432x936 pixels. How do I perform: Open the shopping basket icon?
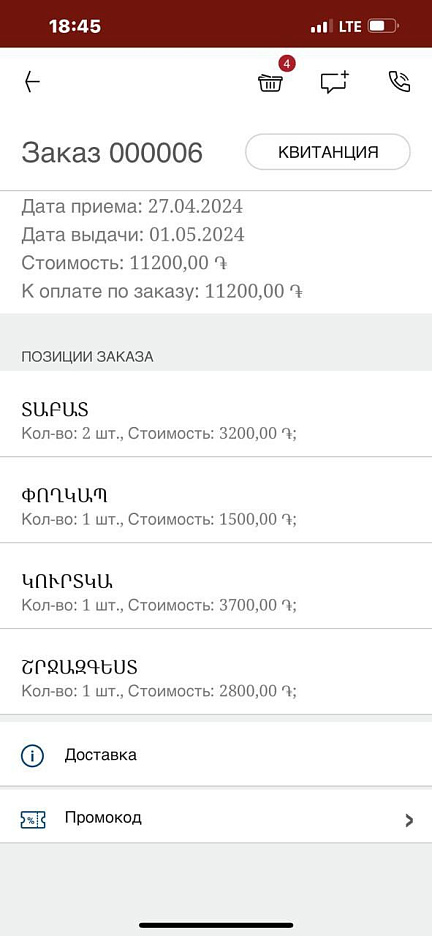[x=270, y=82]
